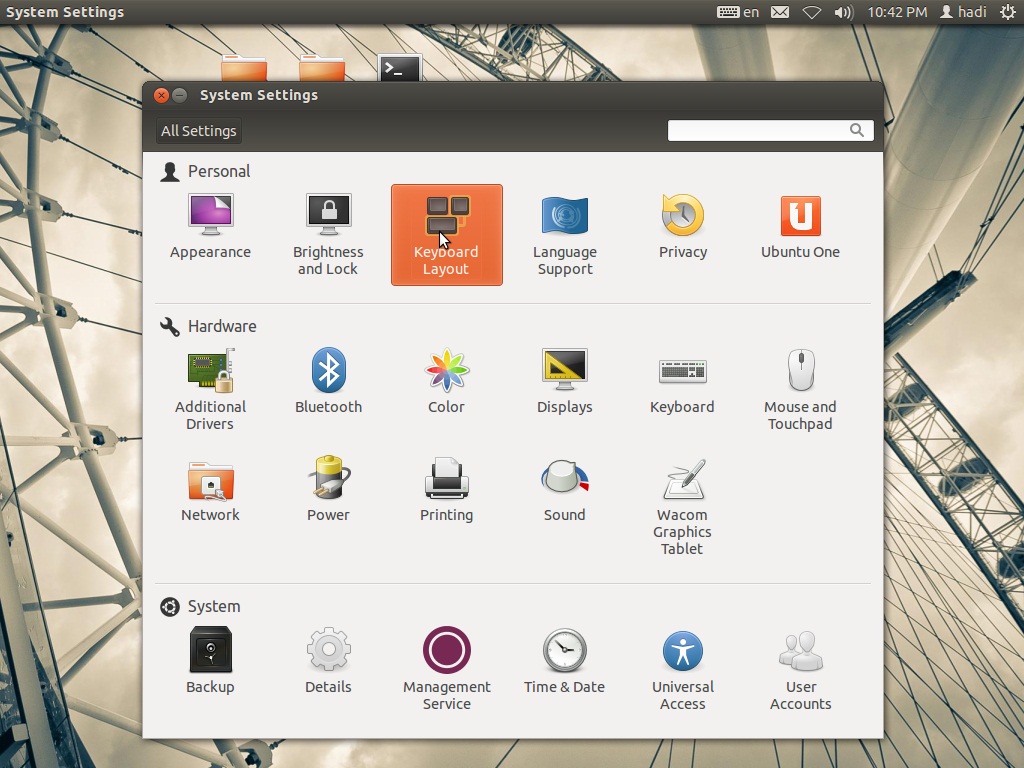1024x768 pixels.
Task: Open the keyboard language 'en' indicator
Action: point(739,12)
